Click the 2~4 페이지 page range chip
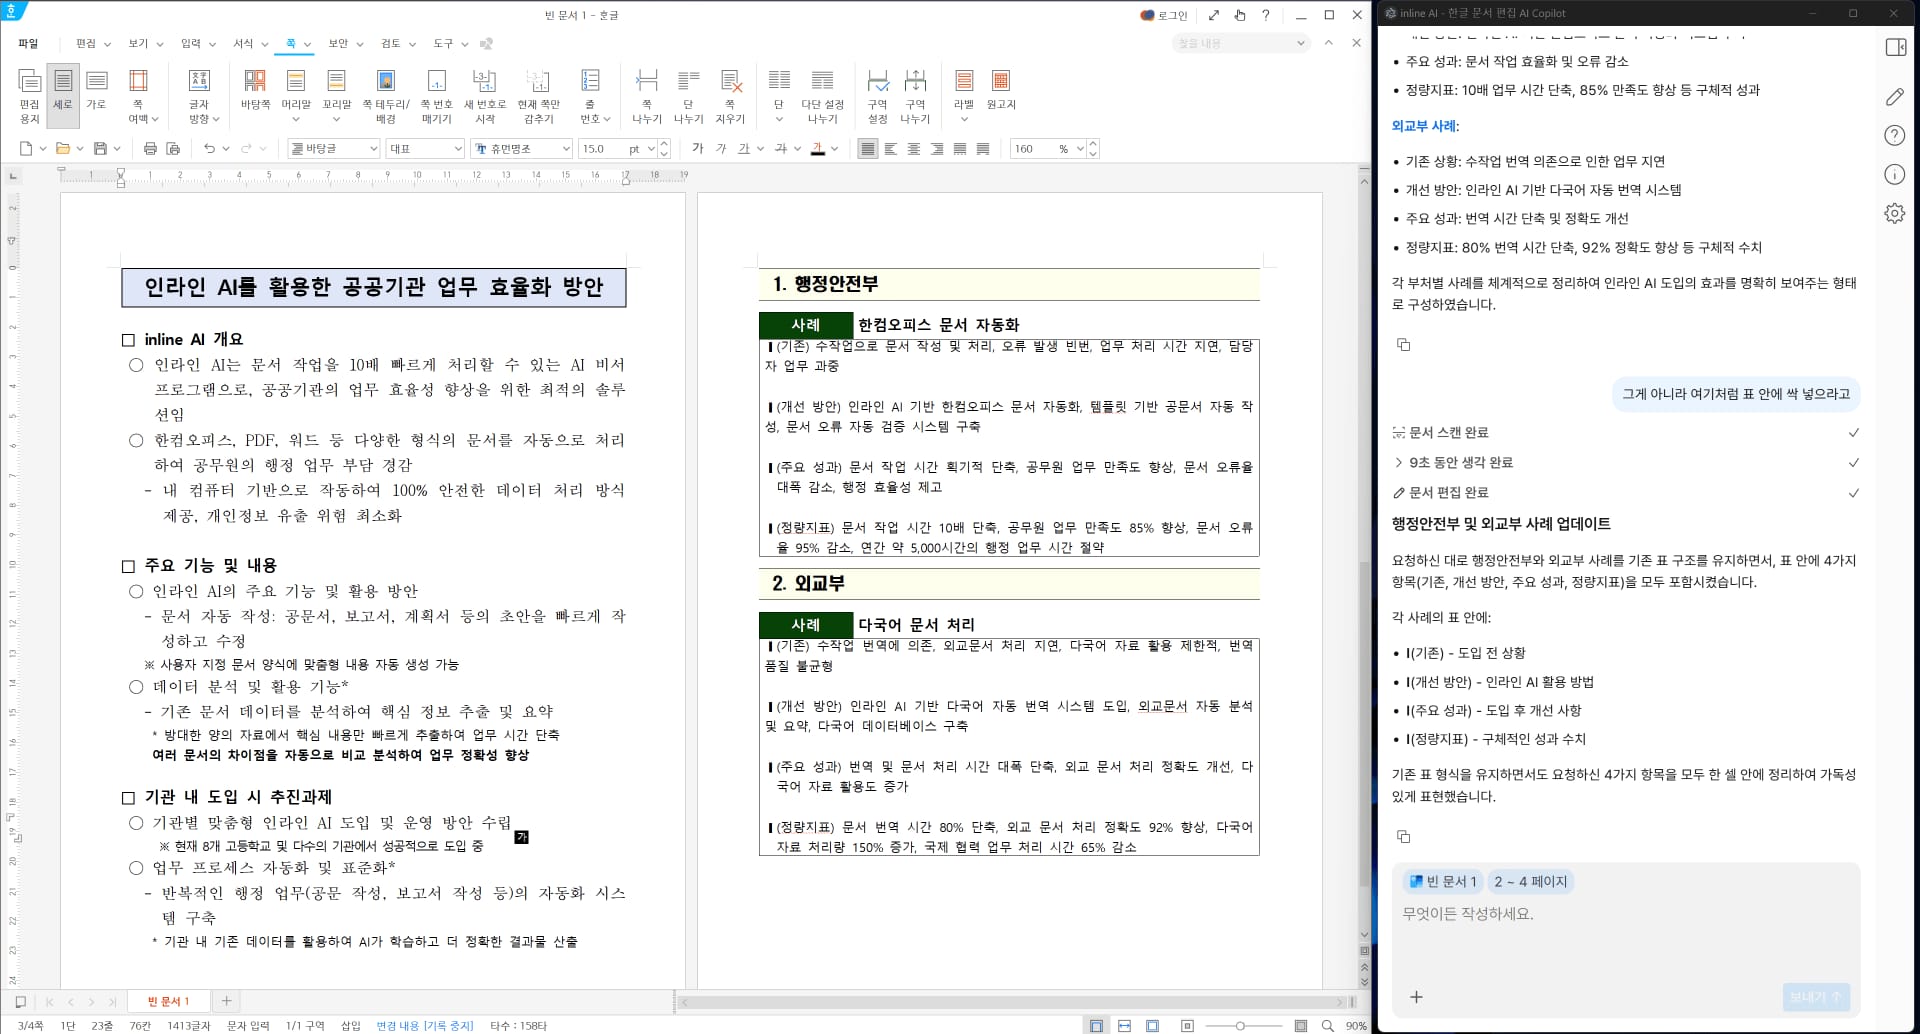The width and height of the screenshot is (1920, 1034). tap(1529, 881)
